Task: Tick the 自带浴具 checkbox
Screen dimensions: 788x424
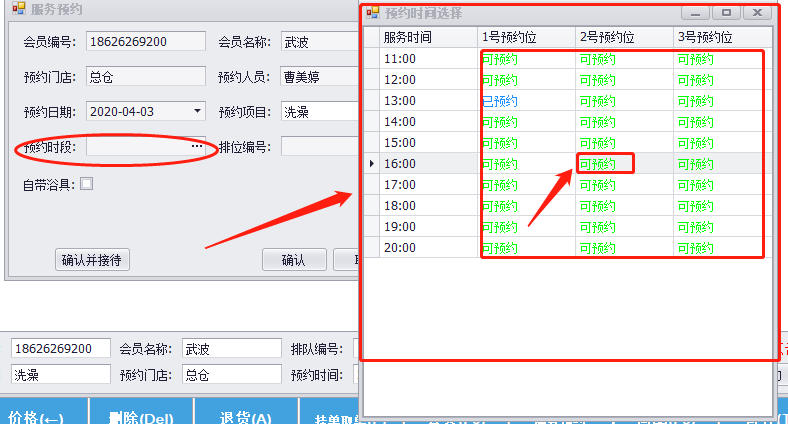Action: pyautogui.click(x=86, y=184)
